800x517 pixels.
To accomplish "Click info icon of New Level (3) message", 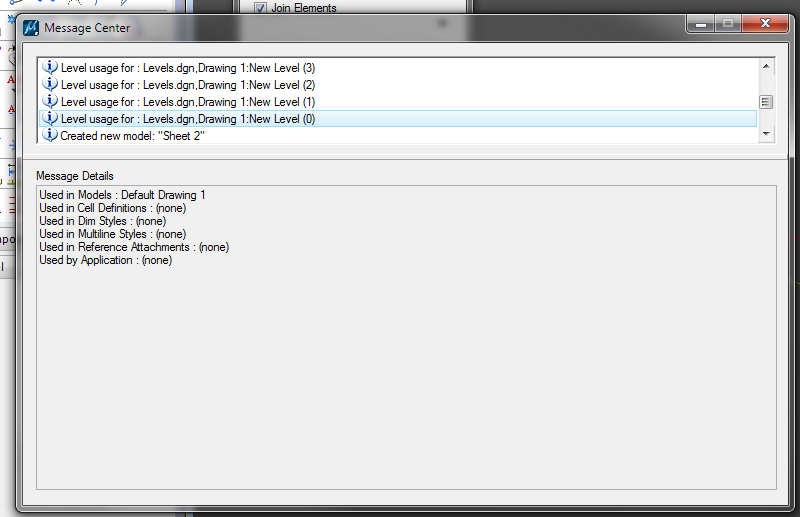I will [49, 67].
